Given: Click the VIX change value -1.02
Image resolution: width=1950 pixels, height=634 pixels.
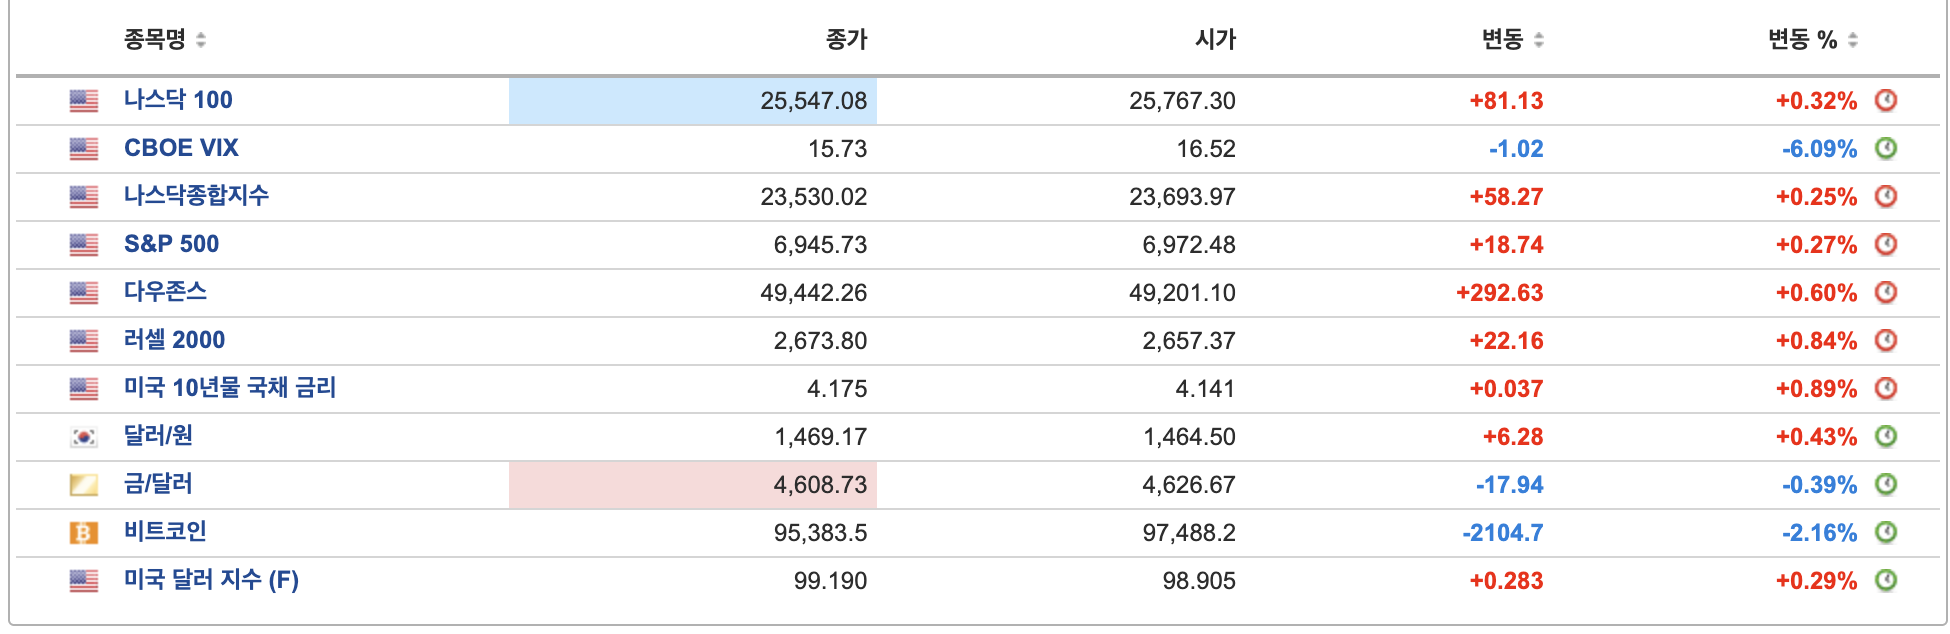Looking at the screenshot, I should coord(1516,149).
